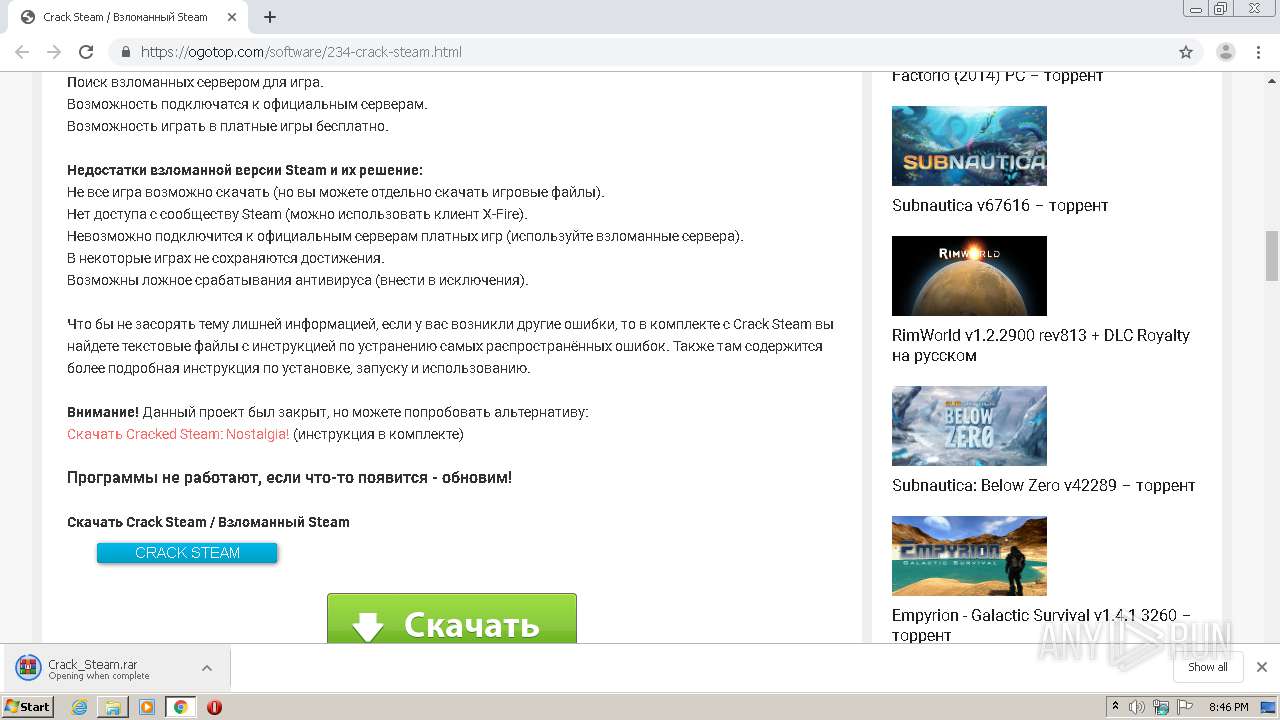This screenshot has width=1280, height=720.
Task: Open Empyrion - Galactic Survival v1.4.1 link
Action: point(1041,625)
